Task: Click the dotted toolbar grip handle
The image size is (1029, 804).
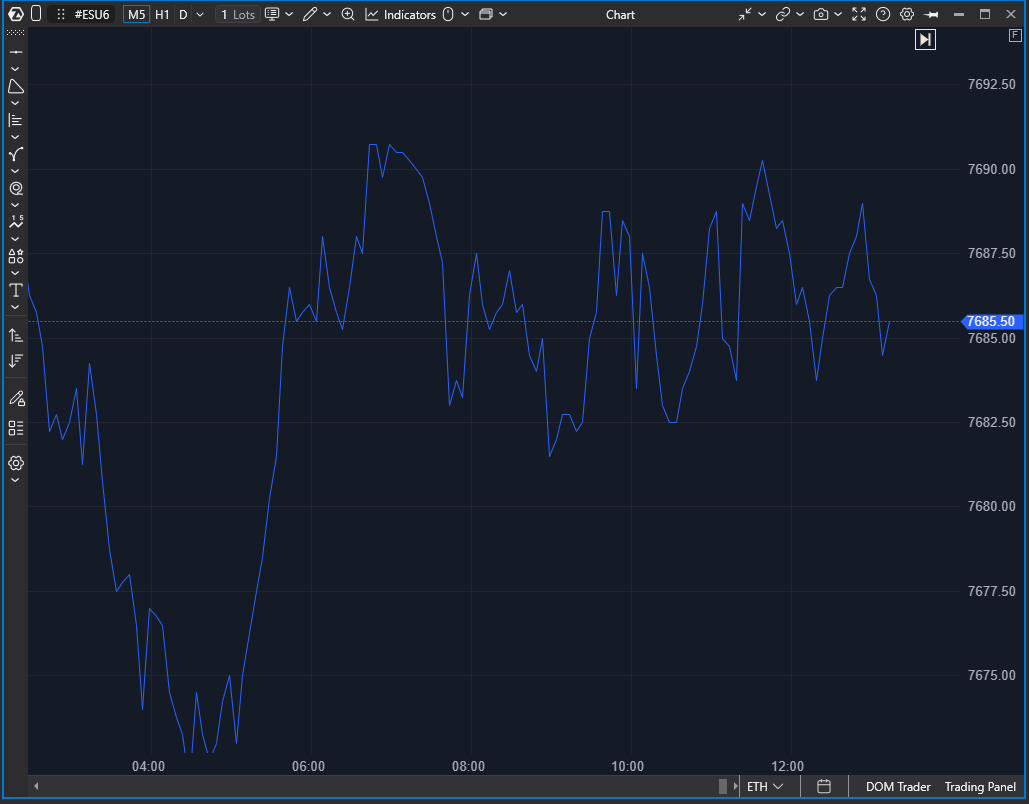Action: (x=16, y=33)
